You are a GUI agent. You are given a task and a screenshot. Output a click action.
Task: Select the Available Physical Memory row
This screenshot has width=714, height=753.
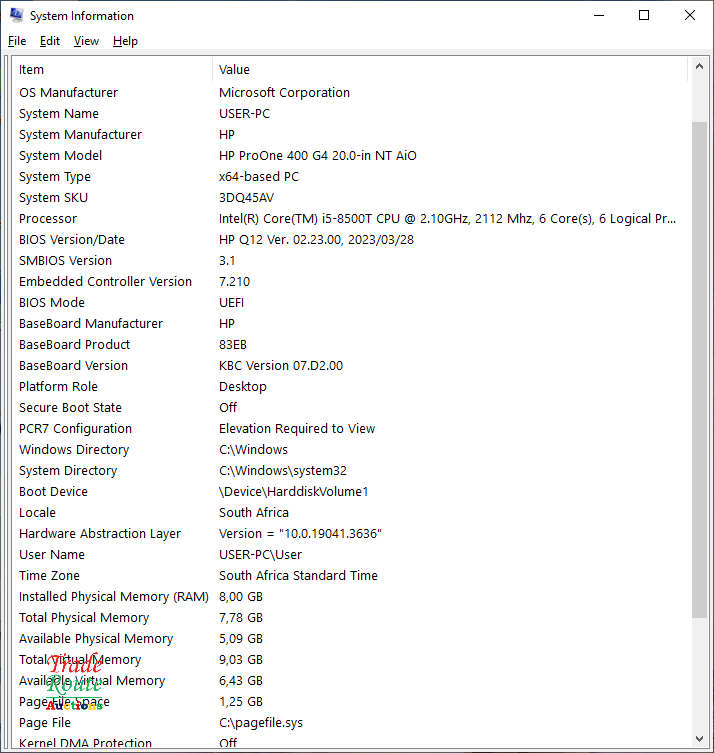(x=350, y=639)
